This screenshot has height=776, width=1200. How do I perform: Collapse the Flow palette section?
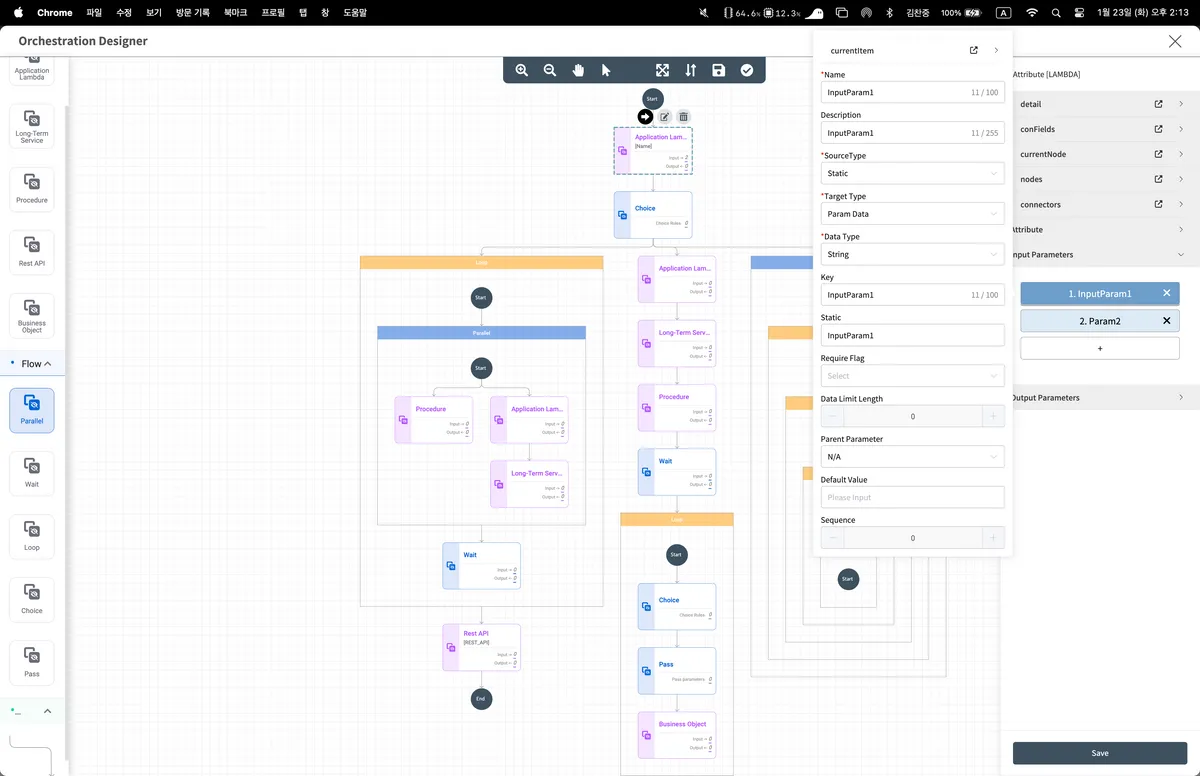coord(47,364)
